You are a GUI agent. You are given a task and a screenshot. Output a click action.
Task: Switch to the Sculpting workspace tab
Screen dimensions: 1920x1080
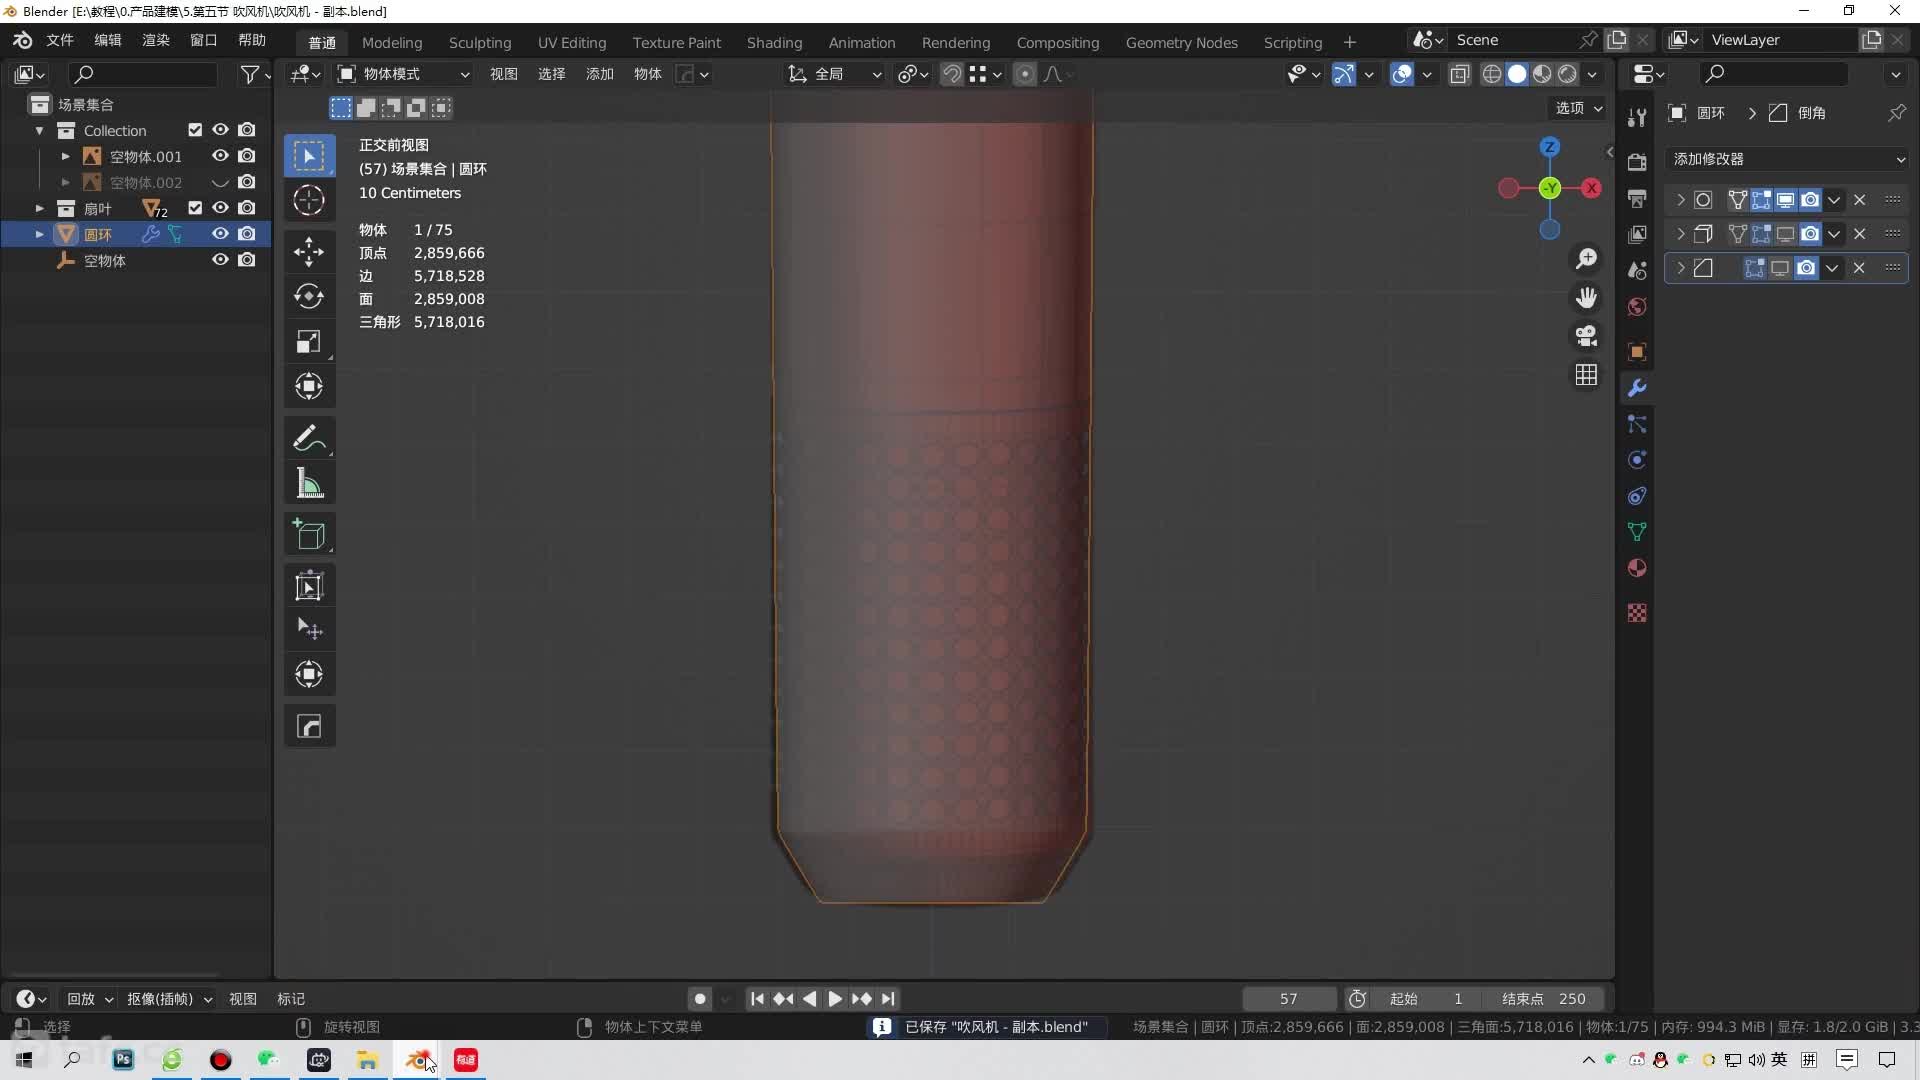click(480, 42)
